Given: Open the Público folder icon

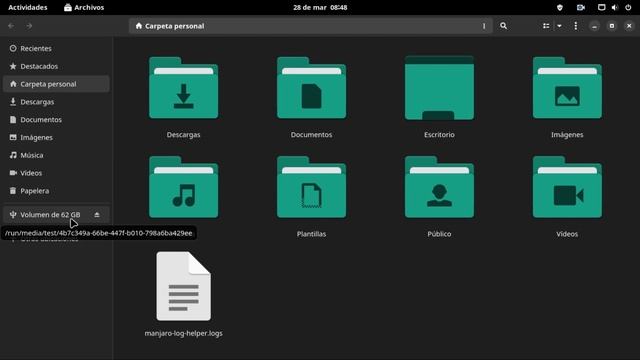Looking at the screenshot, I should [x=439, y=187].
